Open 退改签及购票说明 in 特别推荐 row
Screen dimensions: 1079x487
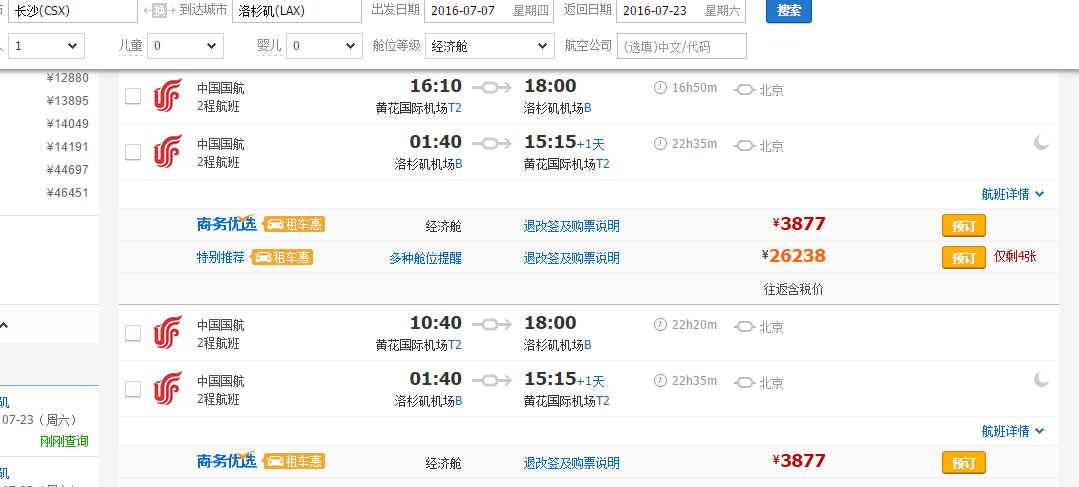571,258
